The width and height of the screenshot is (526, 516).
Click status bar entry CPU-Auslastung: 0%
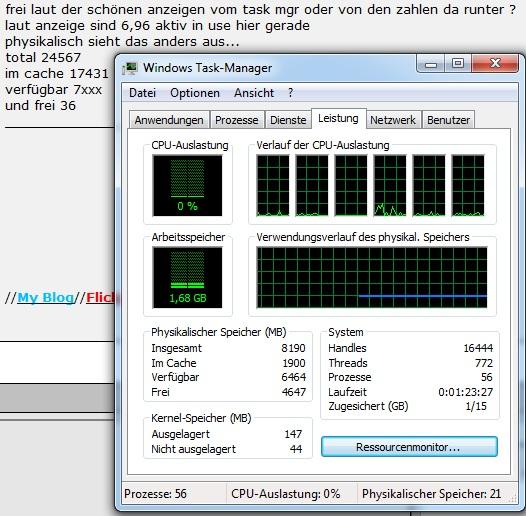tap(286, 494)
